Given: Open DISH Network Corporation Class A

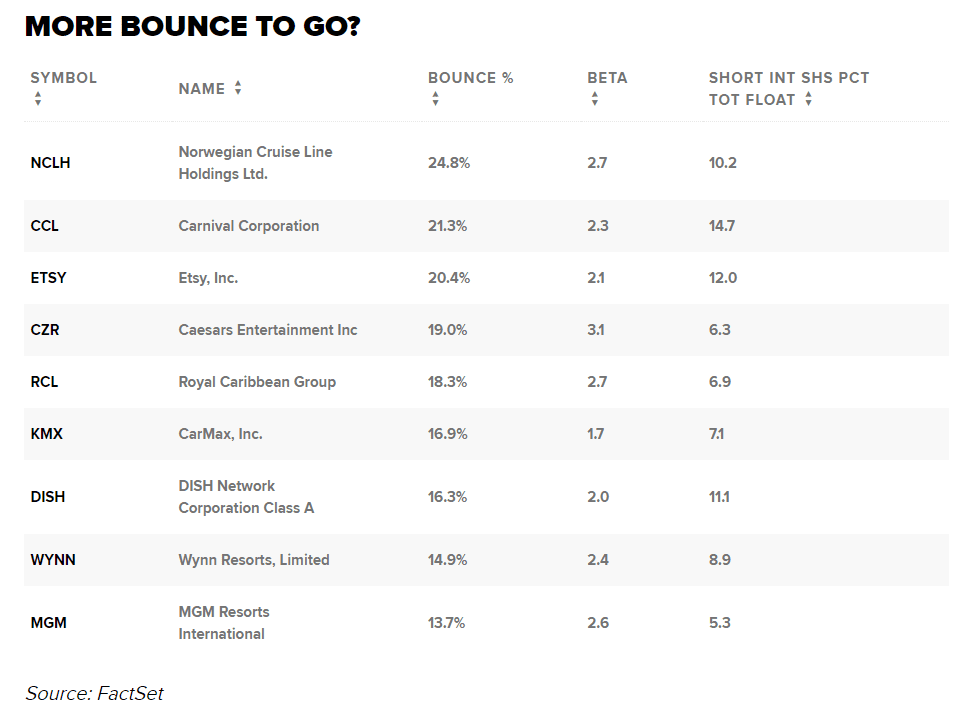Looking at the screenshot, I should point(246,497).
